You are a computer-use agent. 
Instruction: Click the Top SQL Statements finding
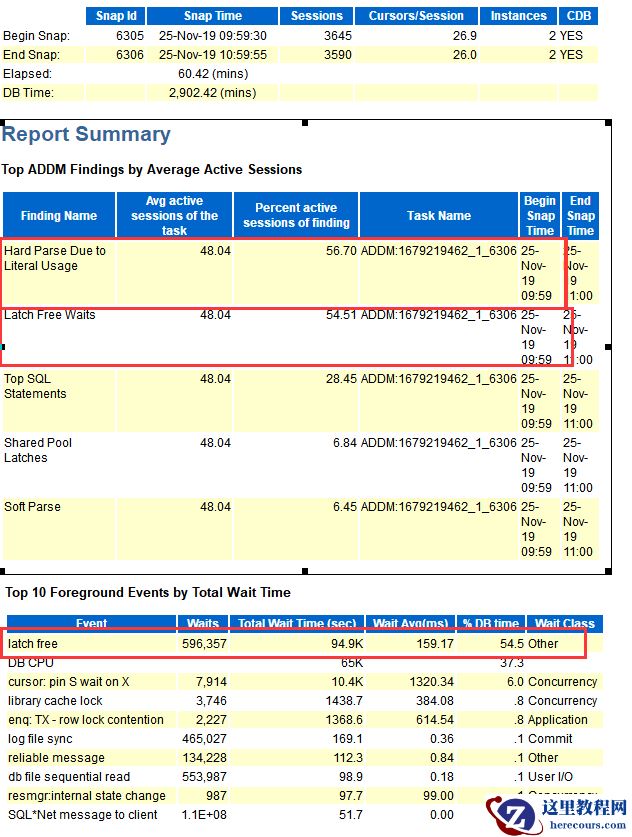pyautogui.click(x=35, y=386)
